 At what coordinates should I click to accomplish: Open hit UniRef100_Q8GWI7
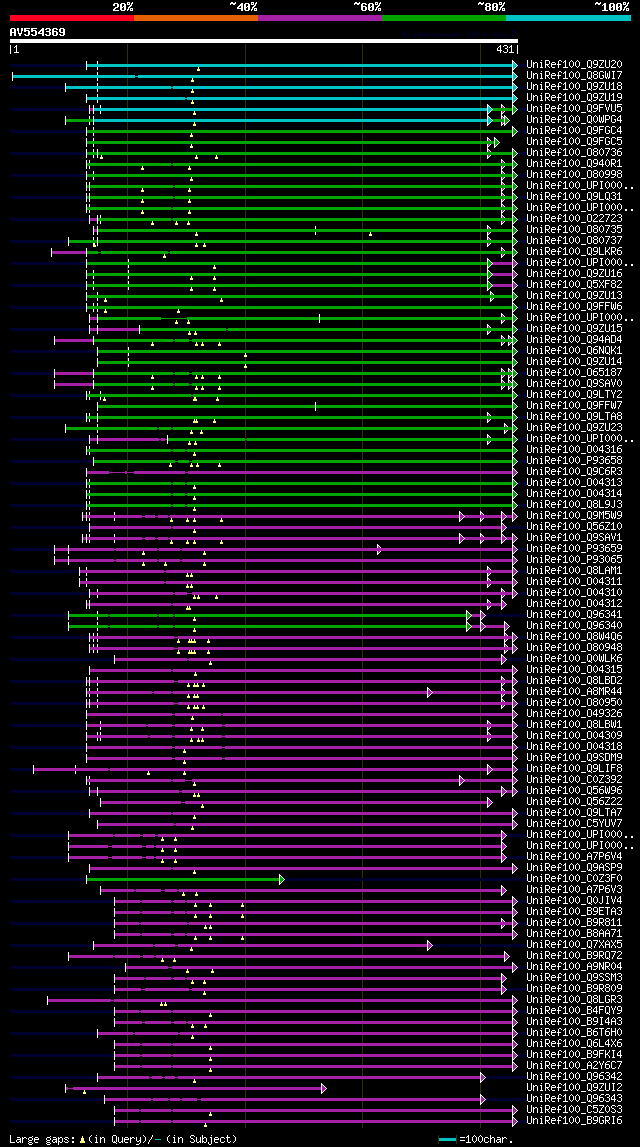coord(574,75)
